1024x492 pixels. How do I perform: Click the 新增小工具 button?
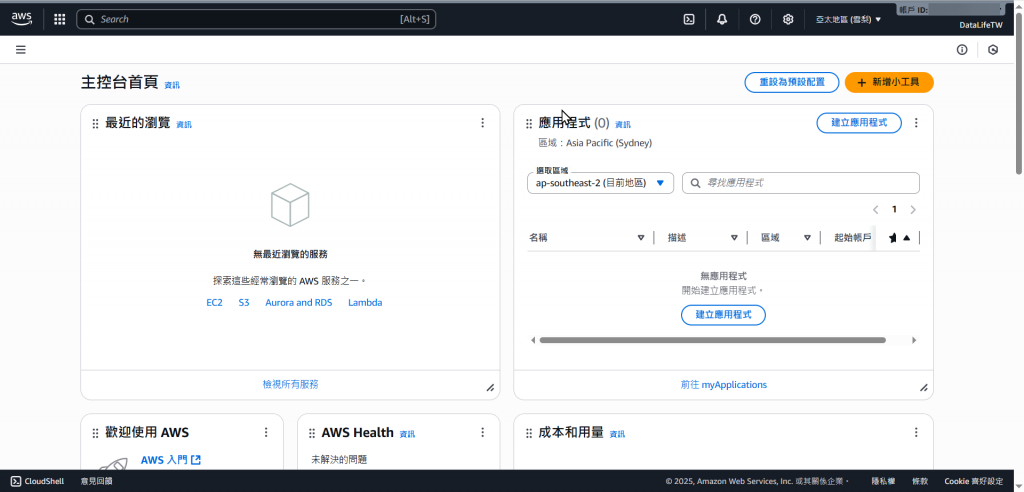coord(889,82)
